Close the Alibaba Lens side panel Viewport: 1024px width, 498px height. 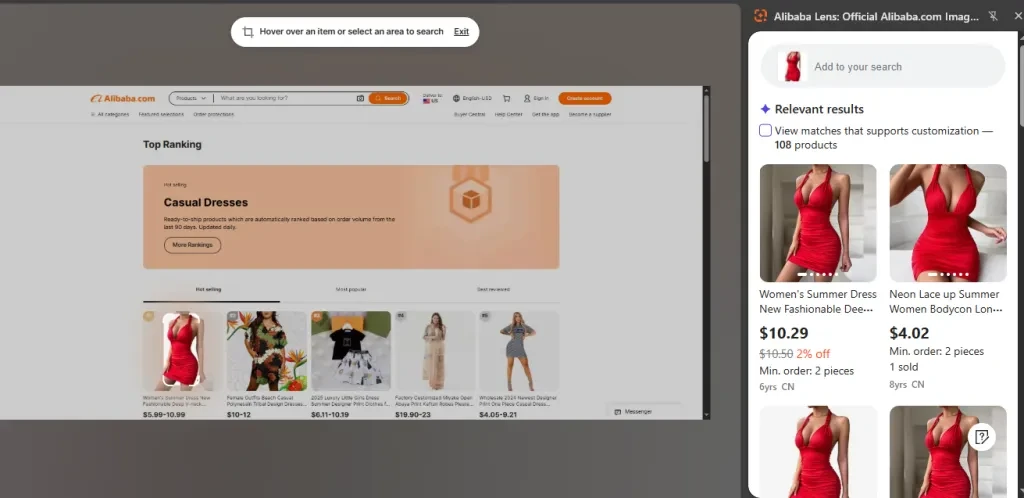pyautogui.click(x=1017, y=16)
